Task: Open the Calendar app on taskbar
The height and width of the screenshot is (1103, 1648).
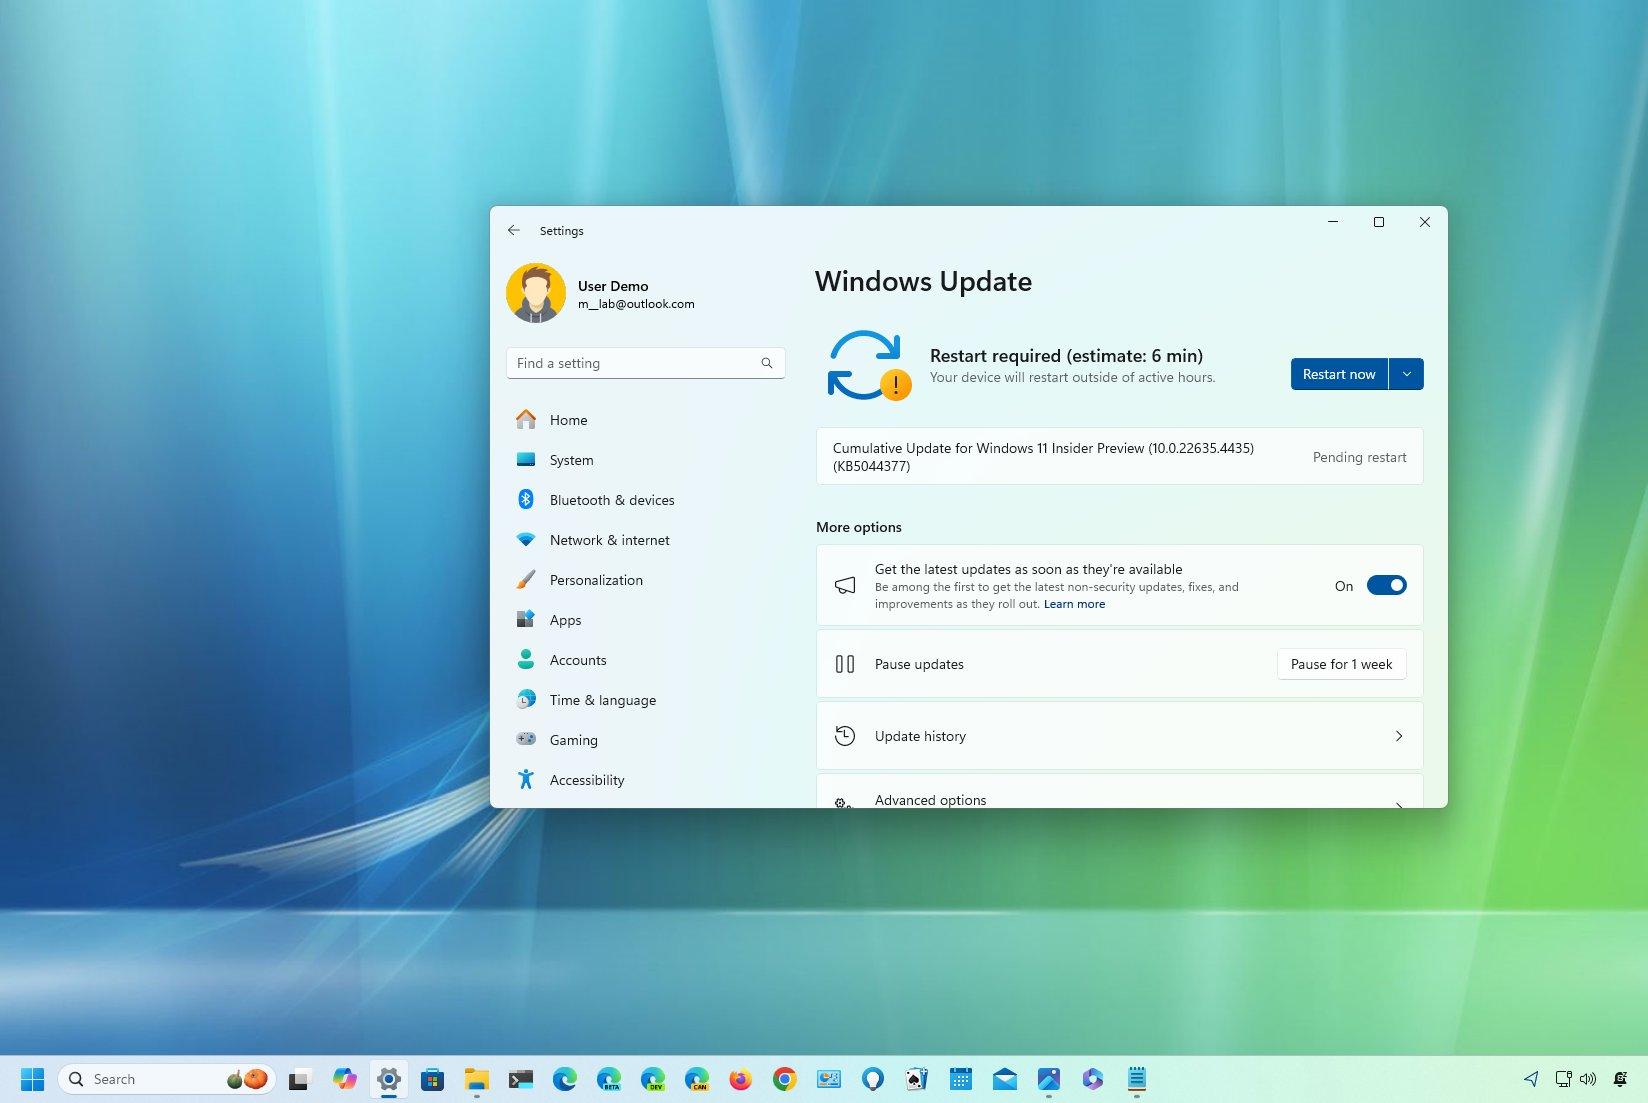Action: click(x=961, y=1079)
